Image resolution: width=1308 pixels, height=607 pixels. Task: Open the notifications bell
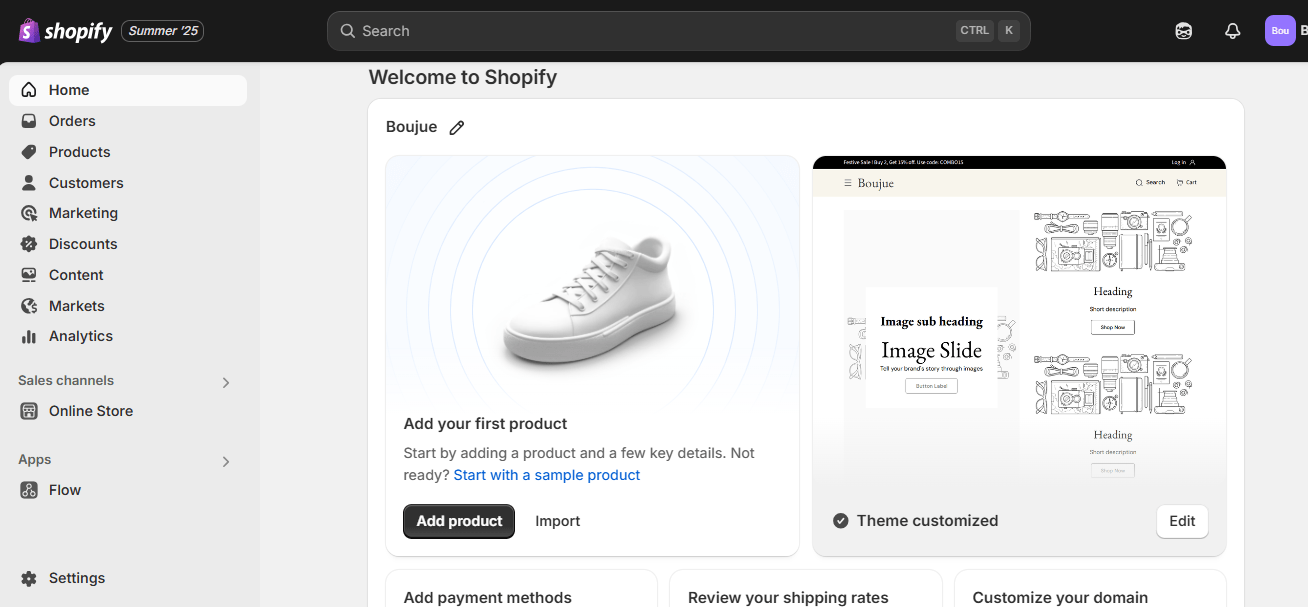(1232, 30)
